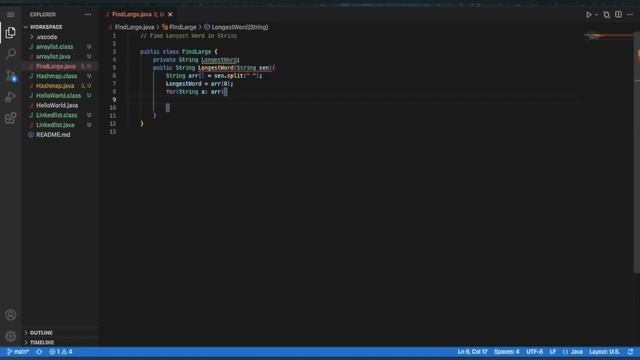The width and height of the screenshot is (640, 360).
Task: Open notifications bell in status bar
Action: pos(630,351)
